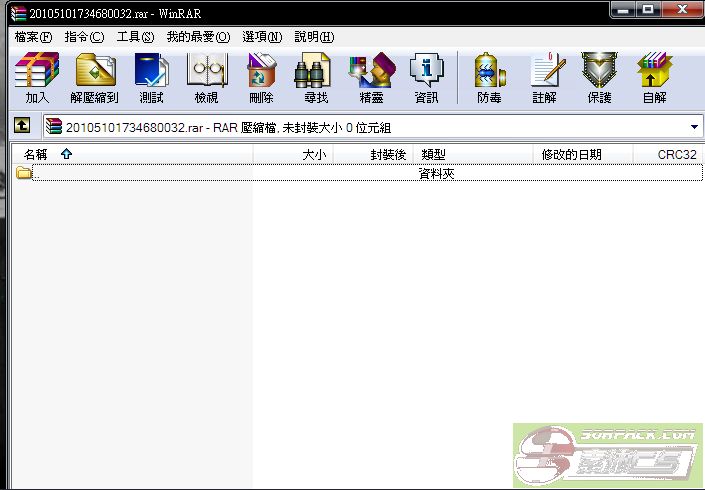Open the 我的最愛 (Favorites) menu
Viewport: 705px width, 490px height.
click(x=198, y=37)
